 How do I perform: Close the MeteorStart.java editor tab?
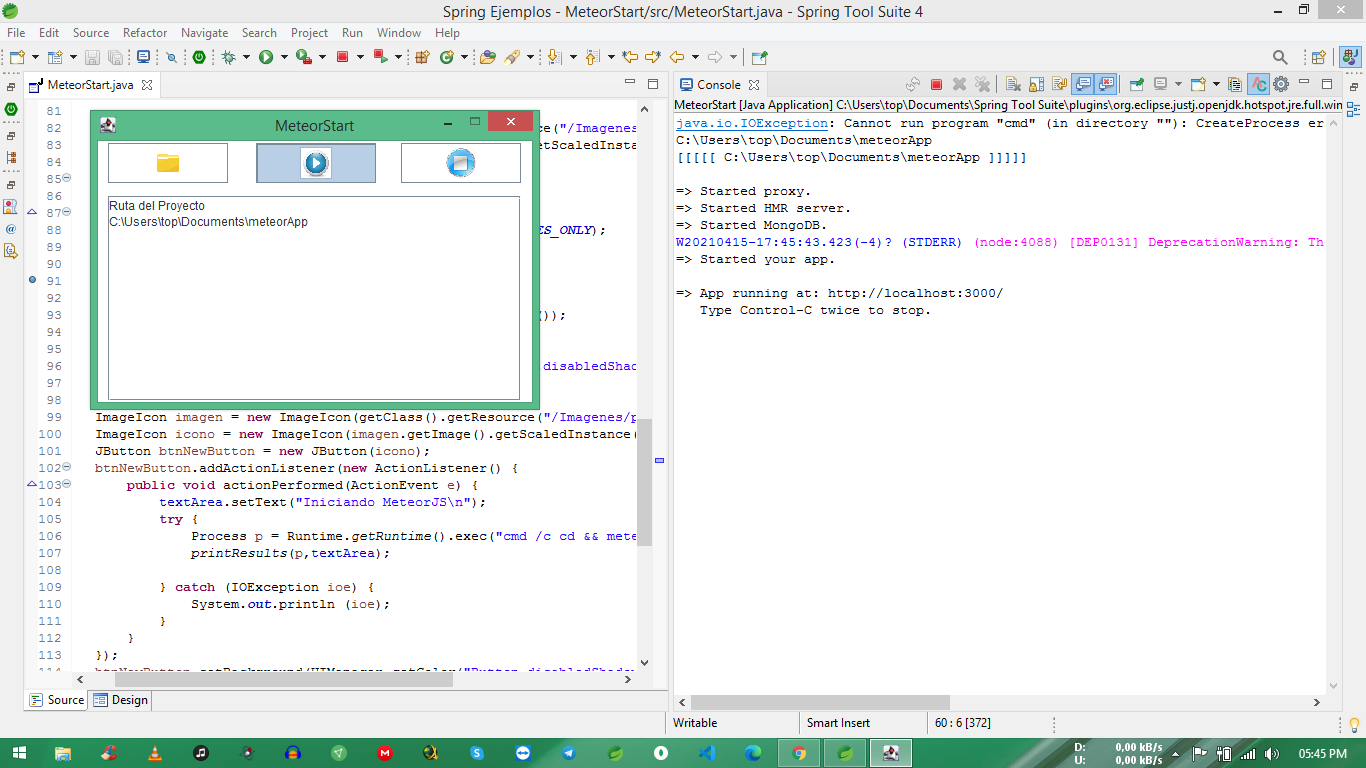146,85
